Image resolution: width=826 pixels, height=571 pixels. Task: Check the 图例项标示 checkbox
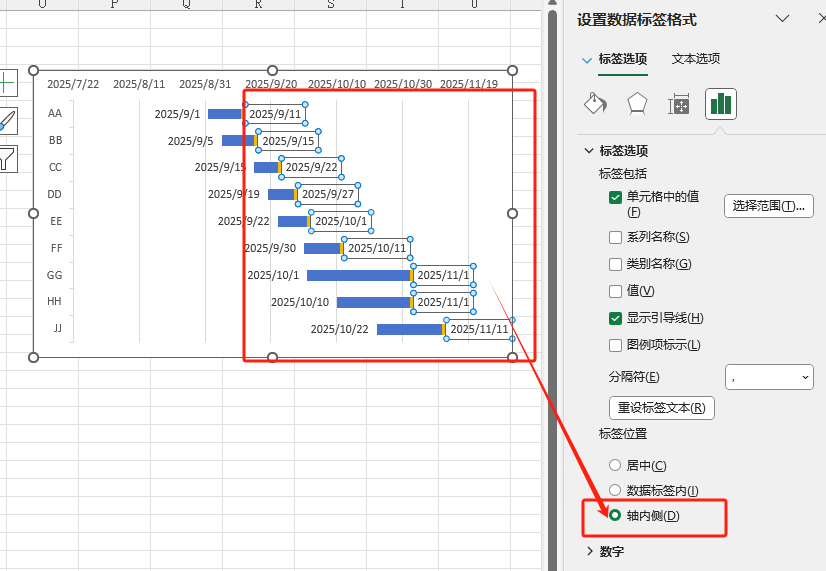(x=615, y=346)
